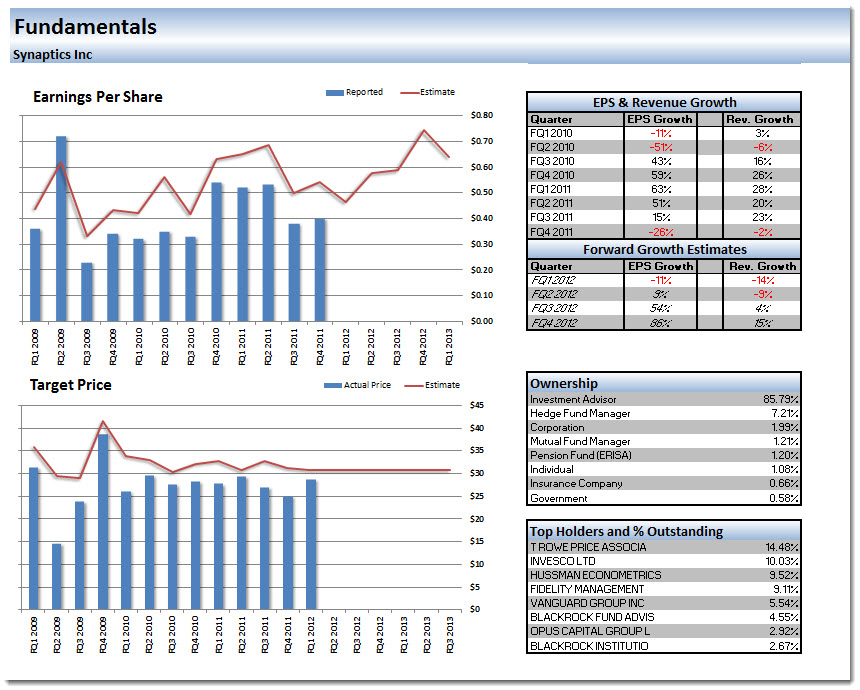Select the Government ownership row

(664, 498)
